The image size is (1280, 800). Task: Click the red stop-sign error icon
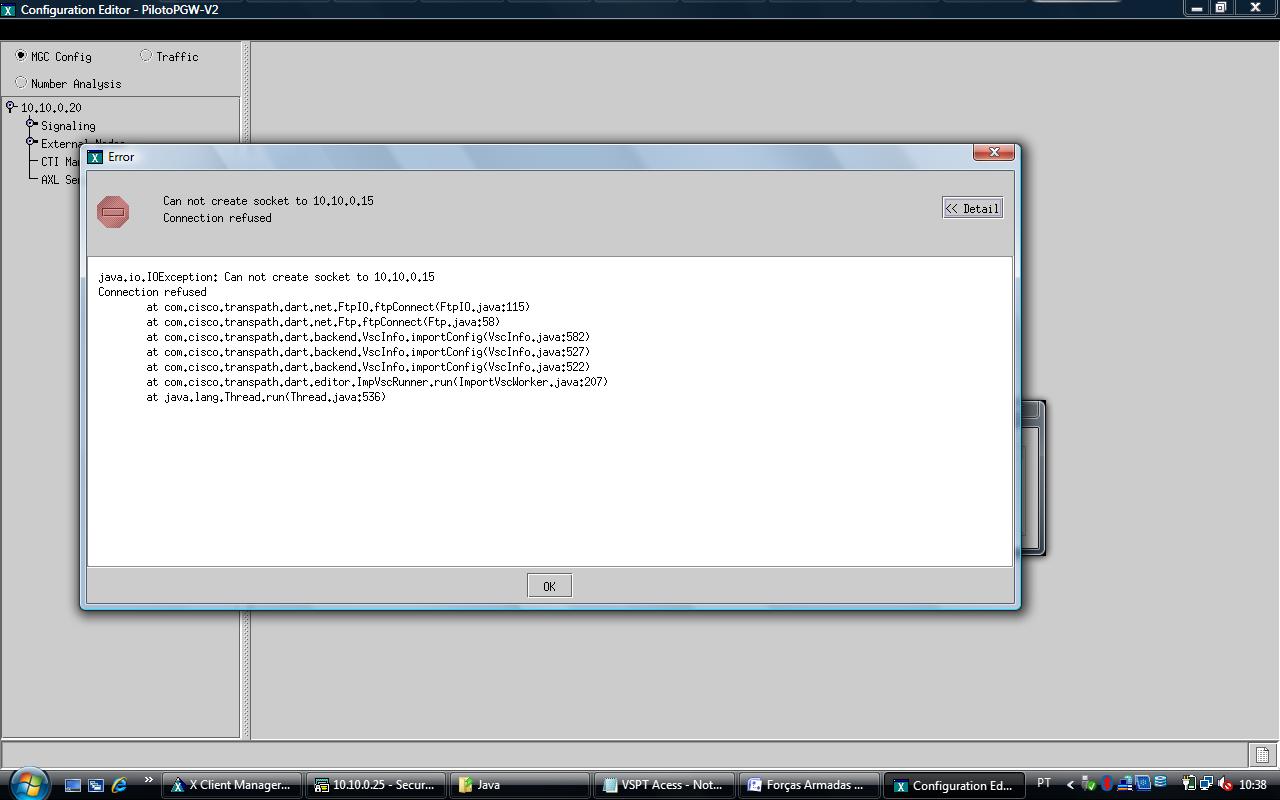tap(113, 211)
